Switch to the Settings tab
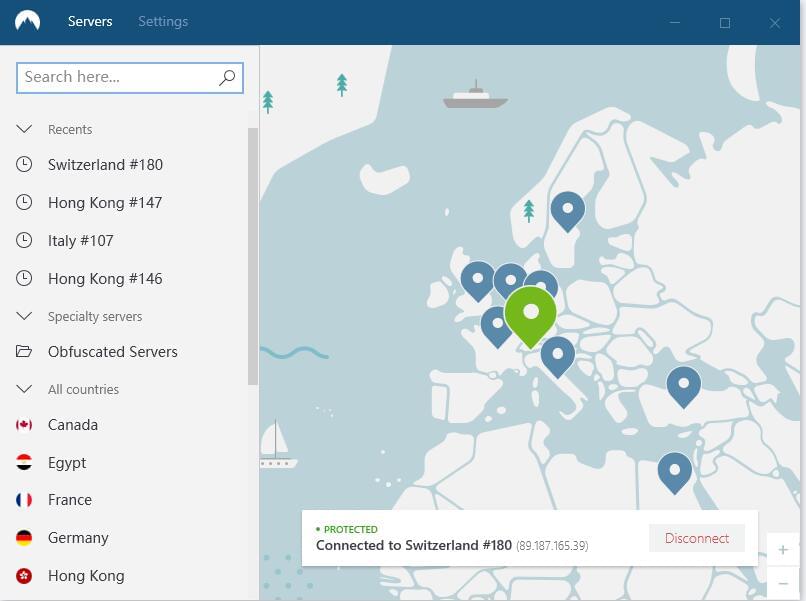The width and height of the screenshot is (806, 601). pos(163,22)
